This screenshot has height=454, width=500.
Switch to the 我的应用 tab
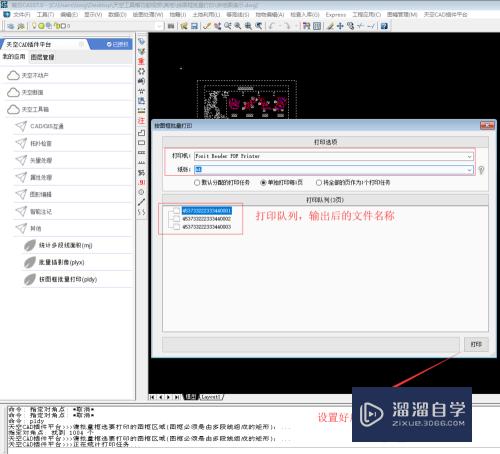pyautogui.click(x=14, y=57)
